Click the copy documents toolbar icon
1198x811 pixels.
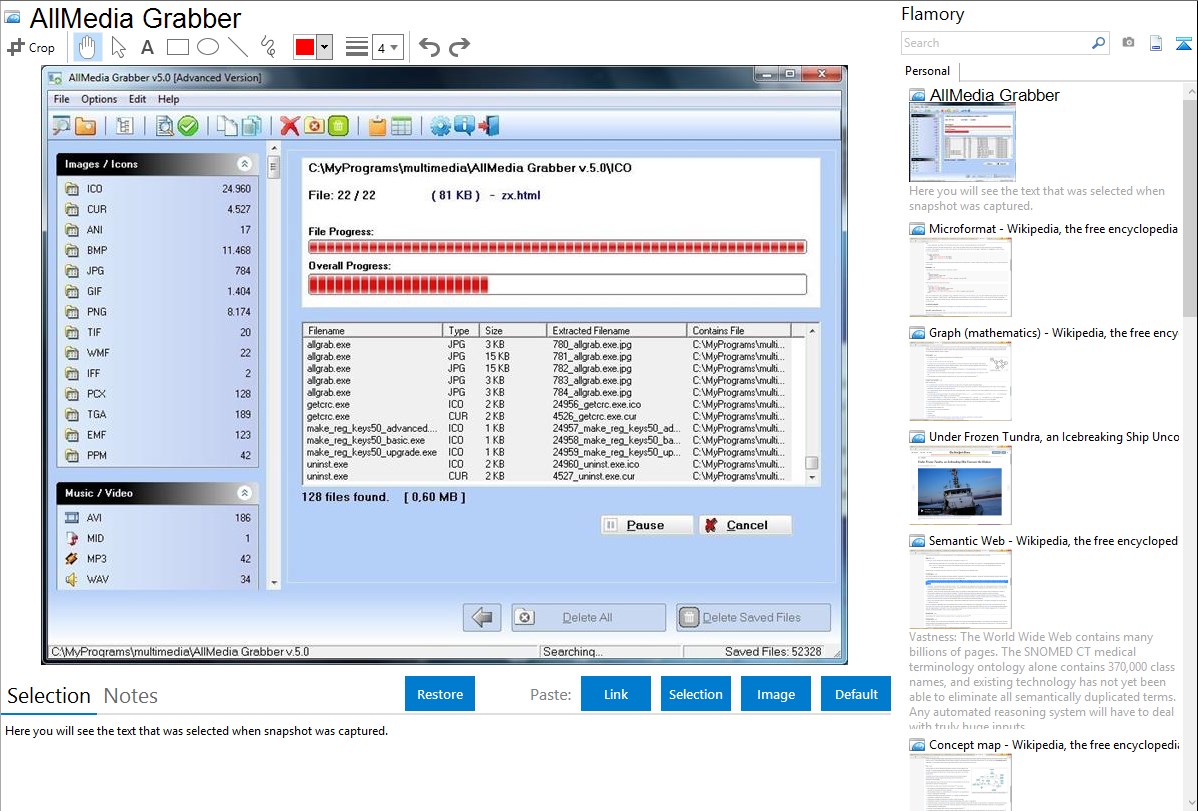227,126
